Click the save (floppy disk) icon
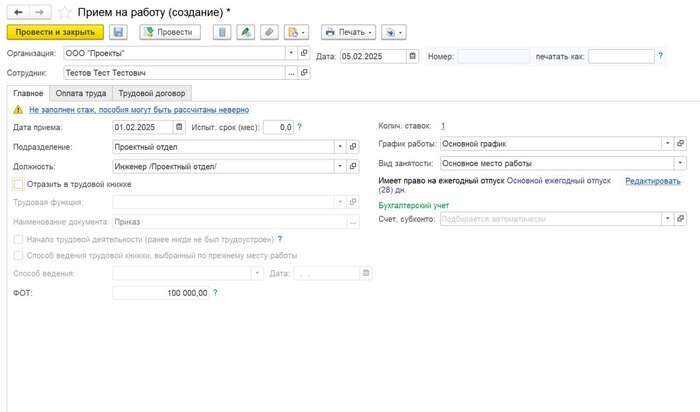The width and height of the screenshot is (700, 412). click(119, 33)
